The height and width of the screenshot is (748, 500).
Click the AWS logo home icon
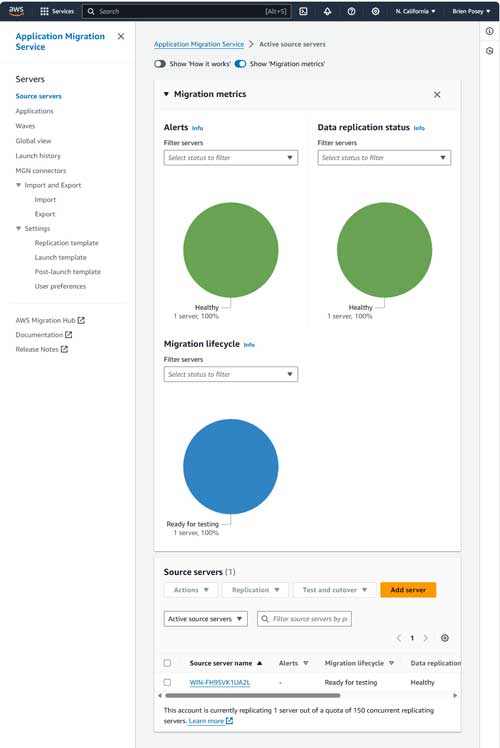[x=16, y=11]
